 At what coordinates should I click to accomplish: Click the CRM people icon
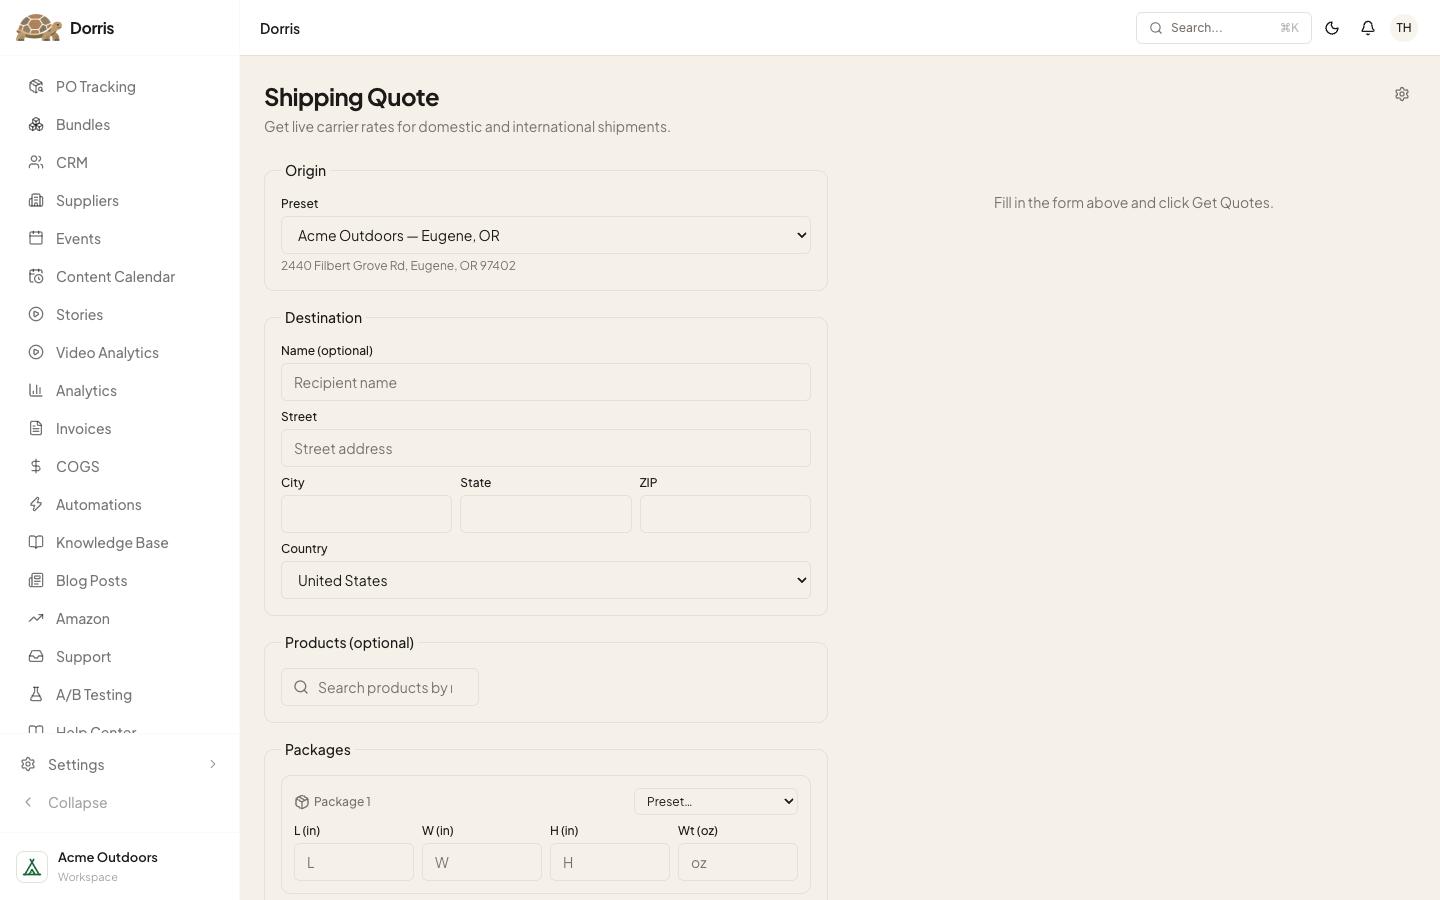point(36,162)
